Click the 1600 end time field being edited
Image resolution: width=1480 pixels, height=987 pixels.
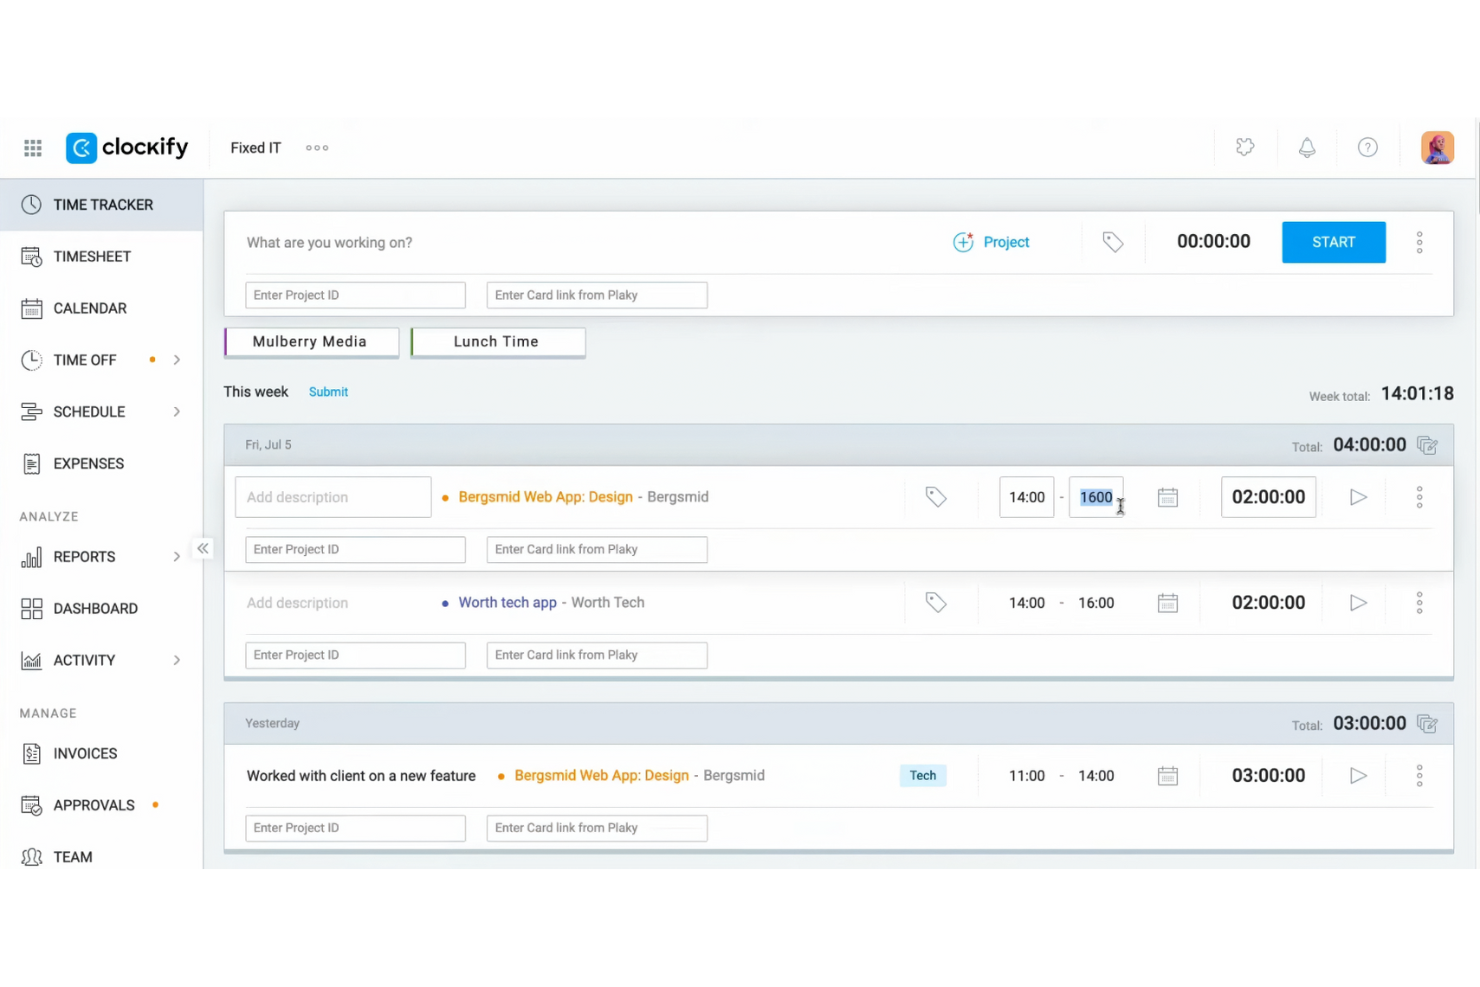click(x=1096, y=497)
